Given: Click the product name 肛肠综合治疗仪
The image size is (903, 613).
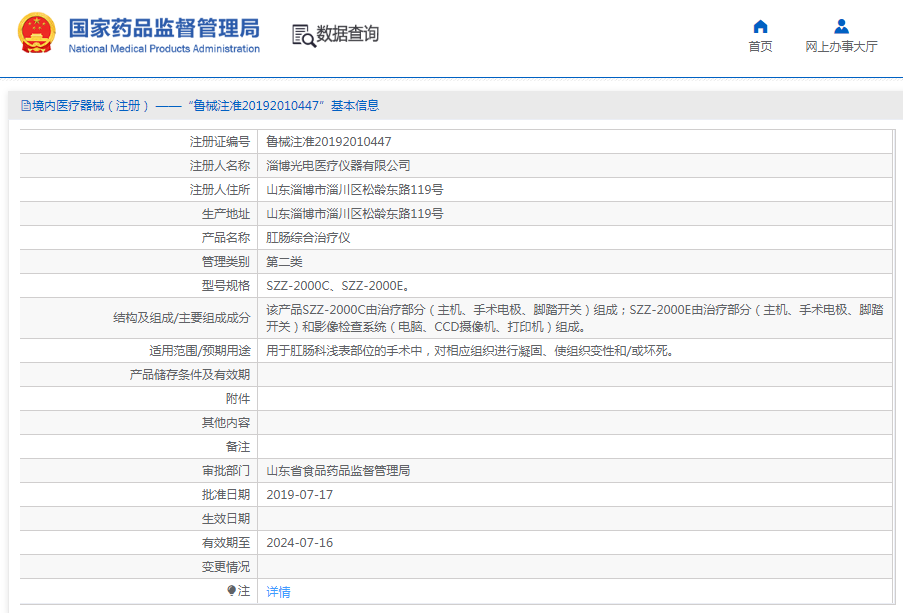Looking at the screenshot, I should coord(308,238).
